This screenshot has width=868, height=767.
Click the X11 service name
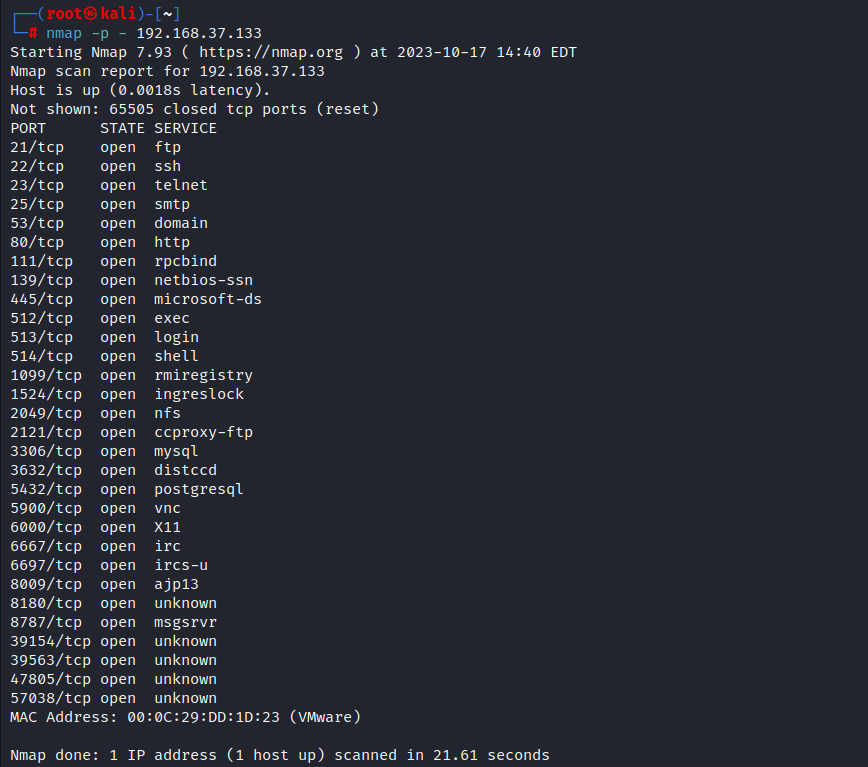[167, 527]
